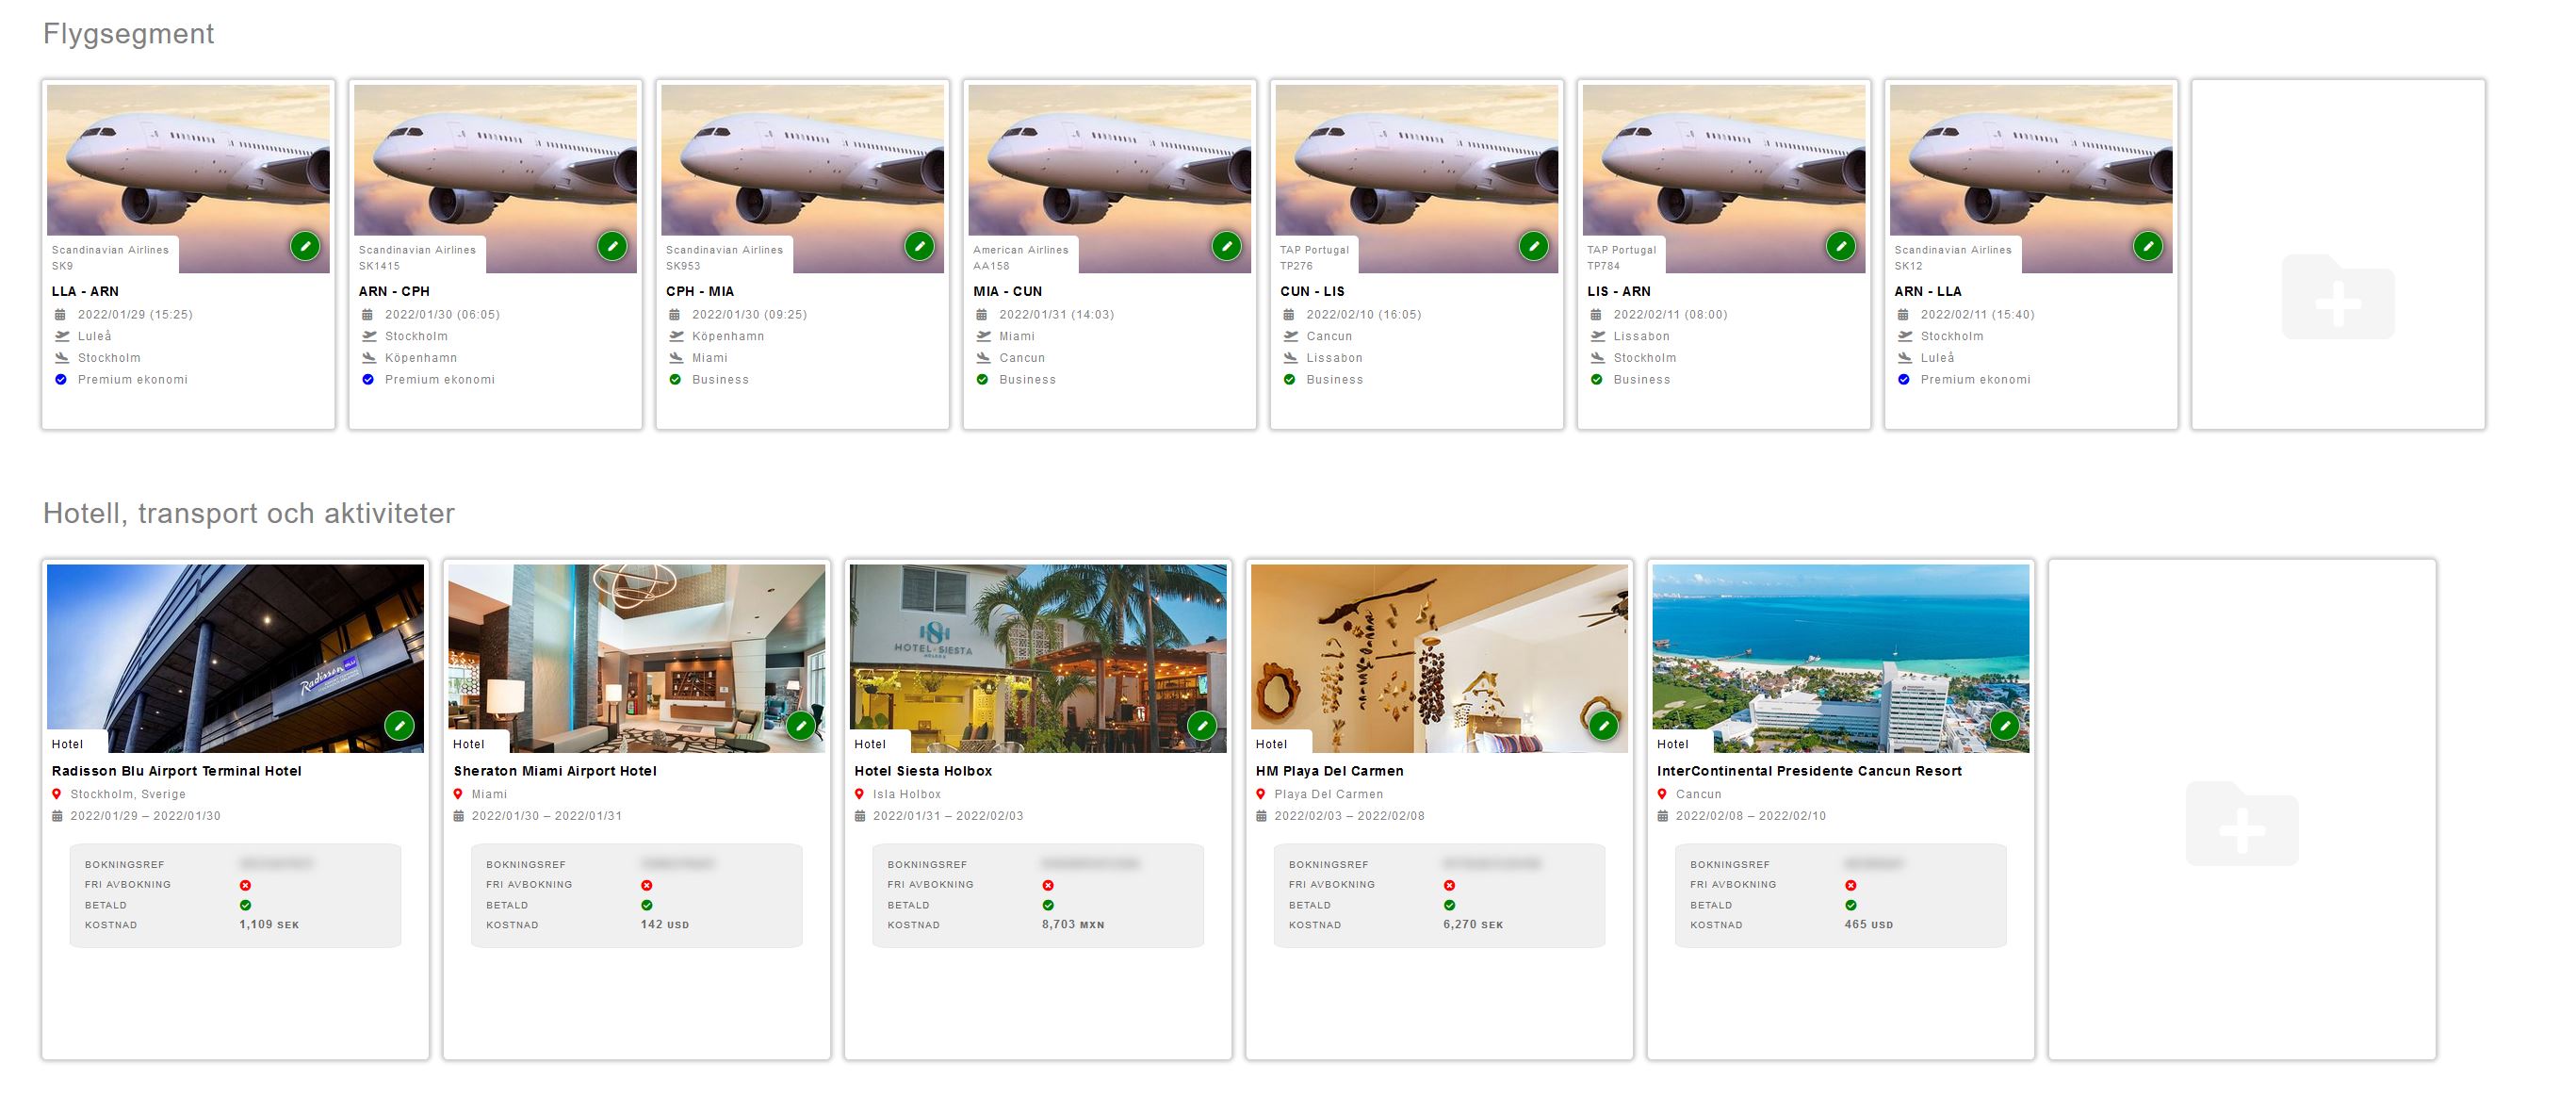Click edit pencil on ARN - CPH flight
This screenshot has width=2576, height=1096.
pyautogui.click(x=612, y=246)
